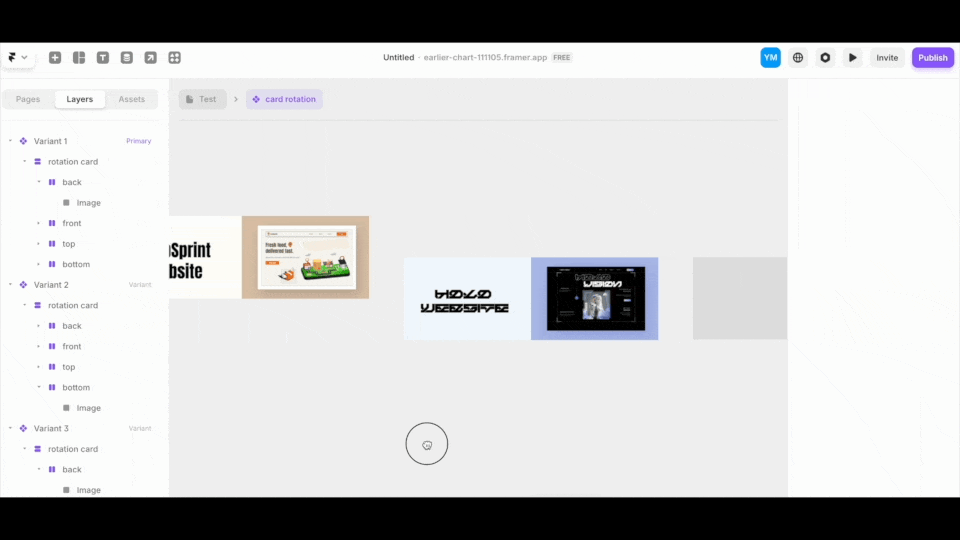The image size is (960, 540).
Task: Open the Insert plus tool
Action: [x=55, y=58]
